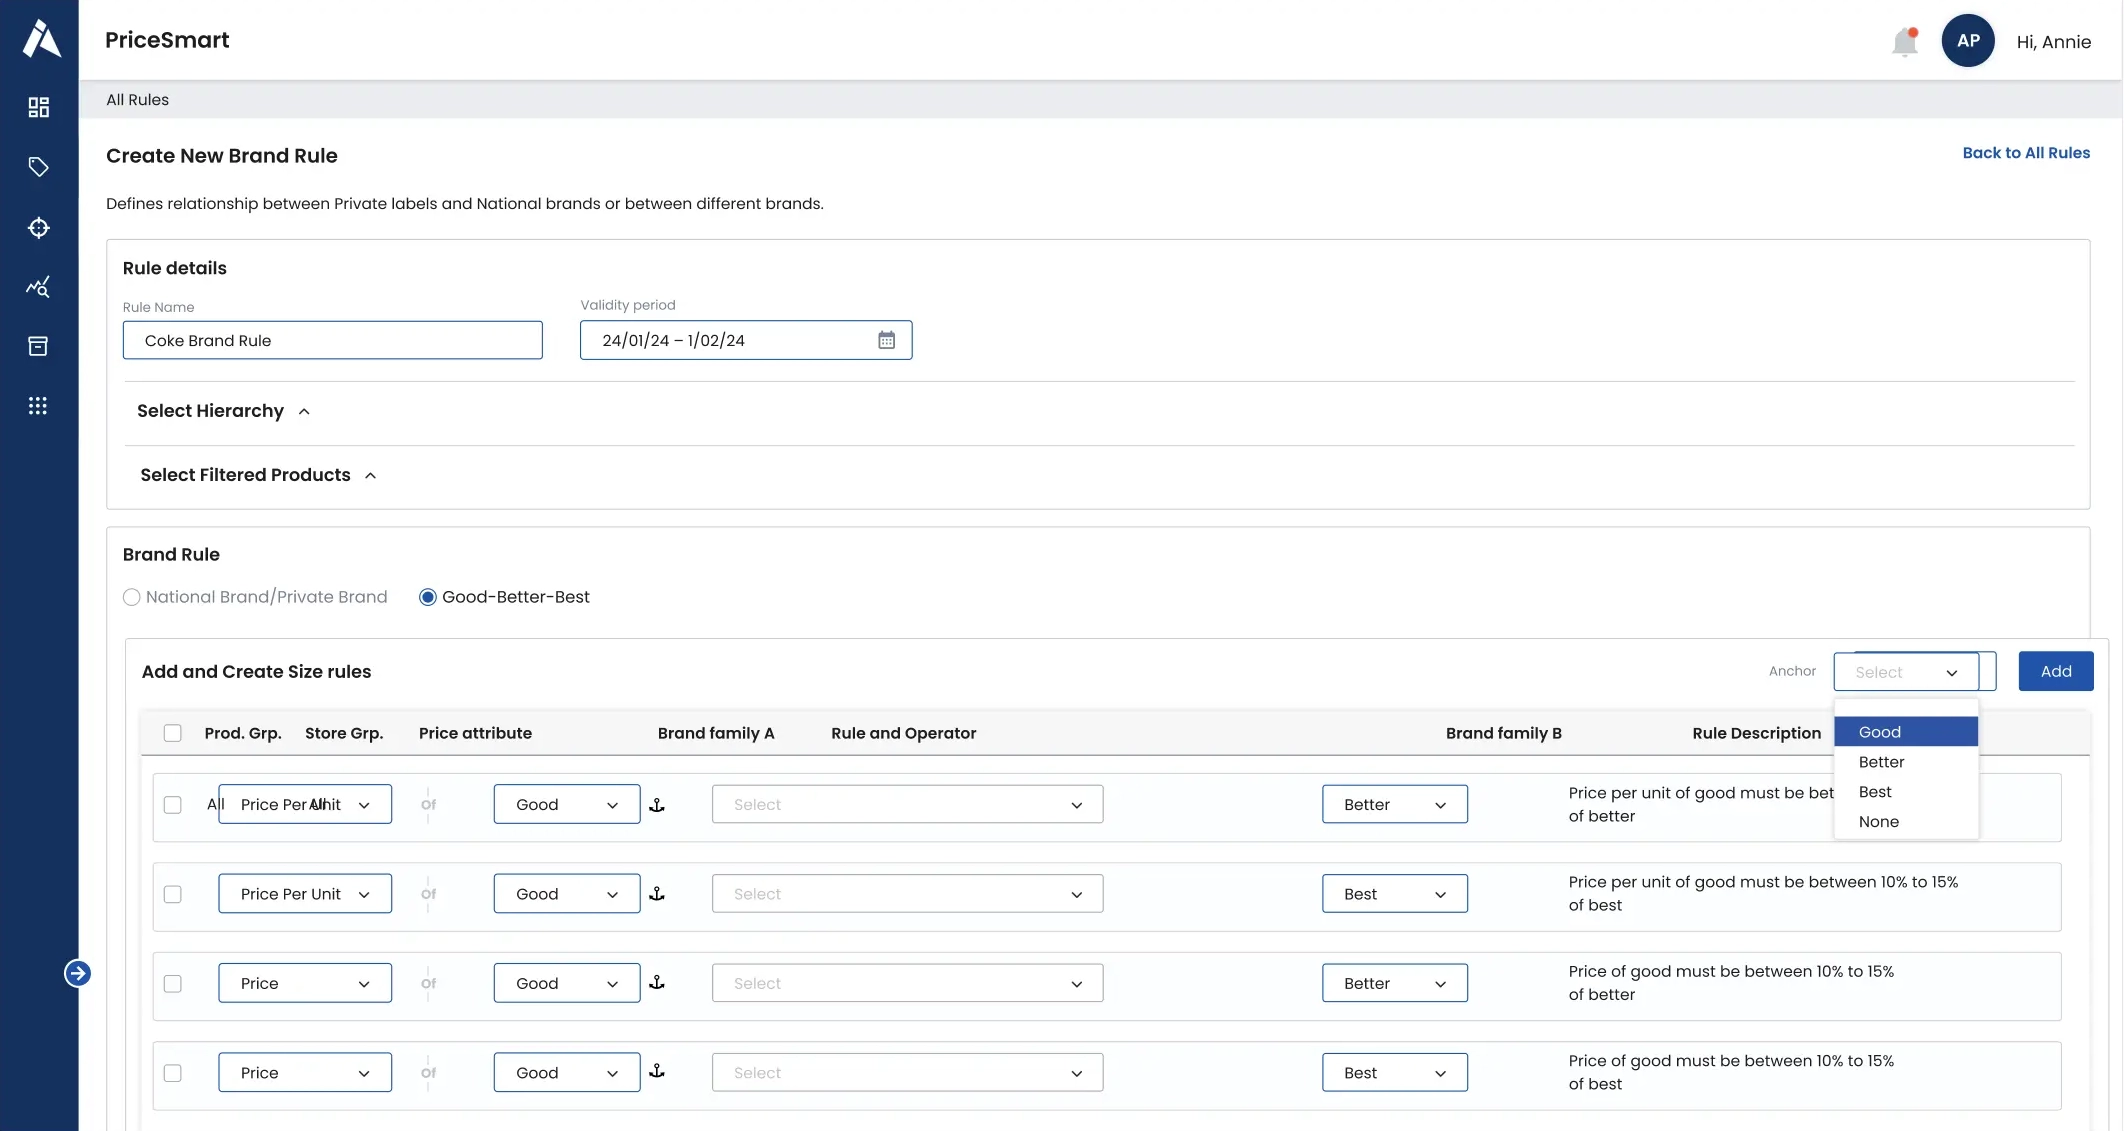Toggle the select-all checkbox in table header
The image size is (2124, 1131).
pos(172,733)
